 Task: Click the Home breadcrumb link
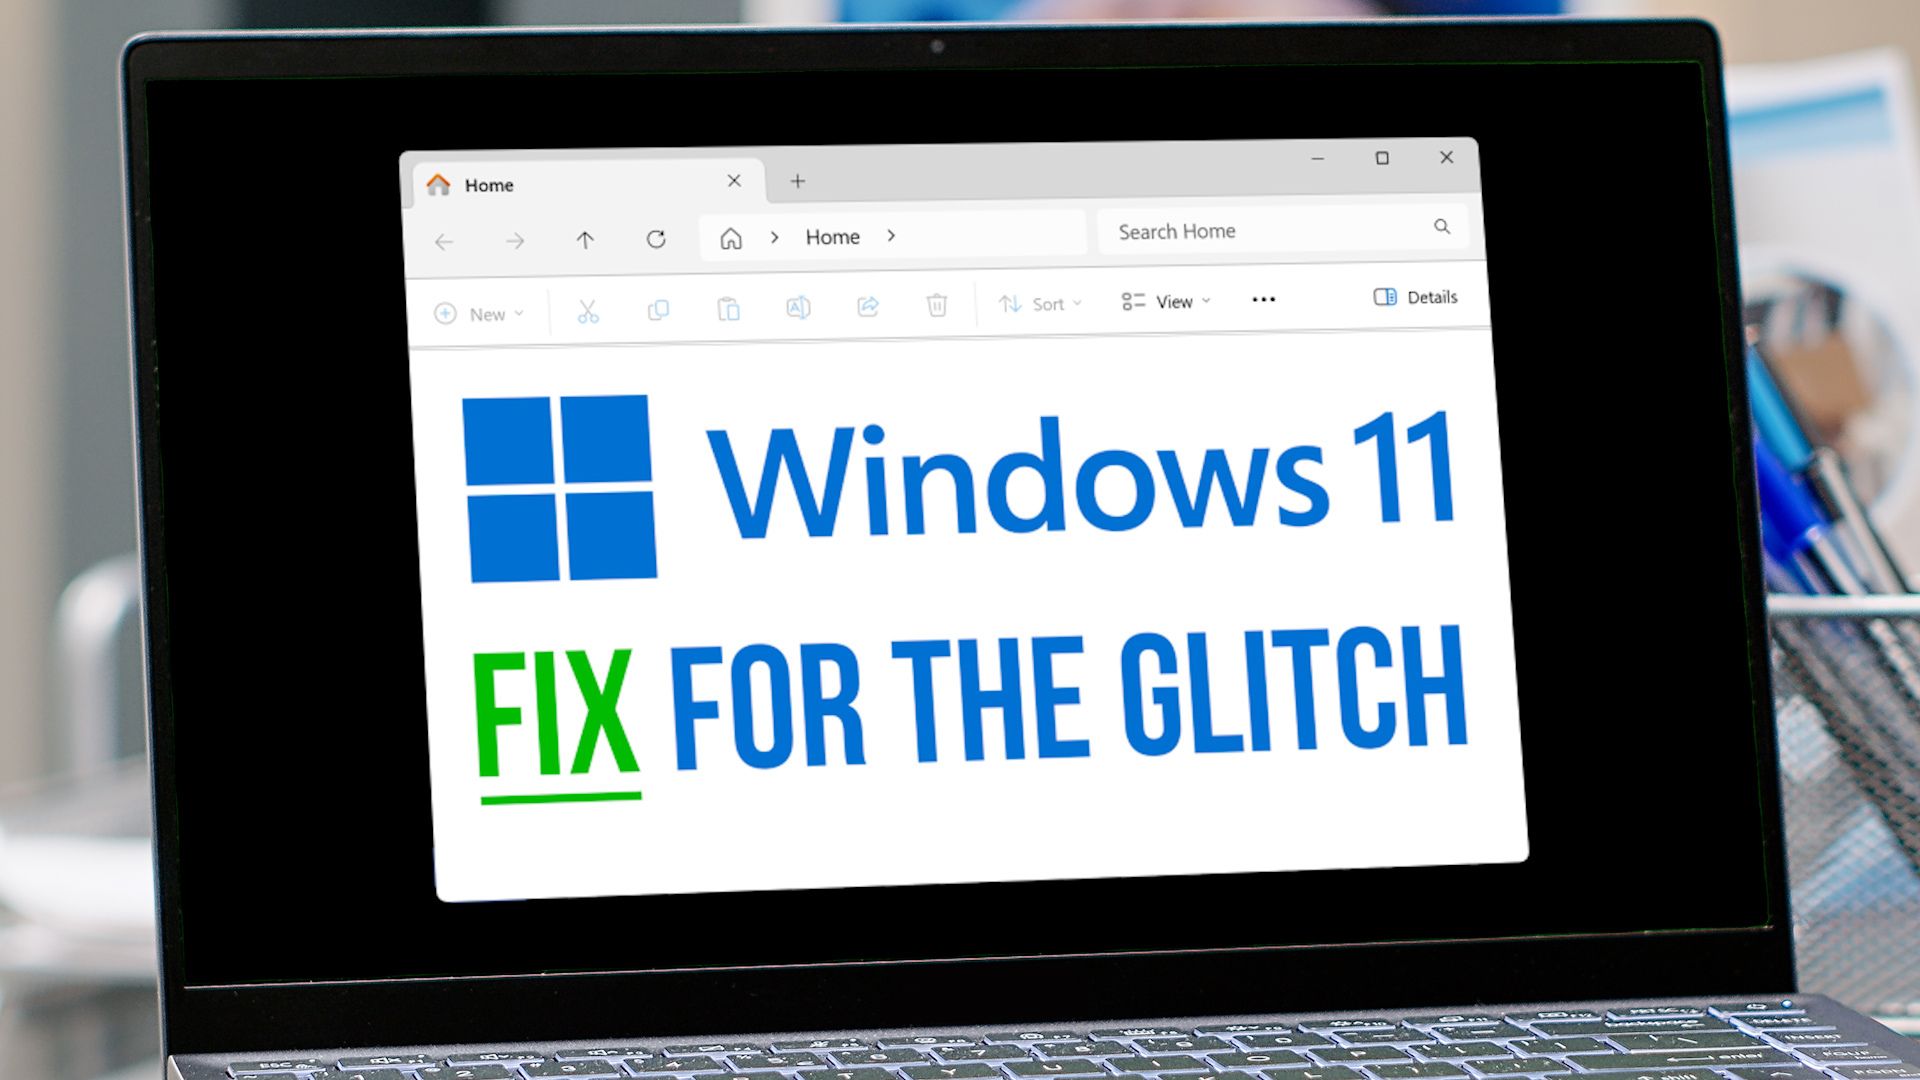click(831, 237)
